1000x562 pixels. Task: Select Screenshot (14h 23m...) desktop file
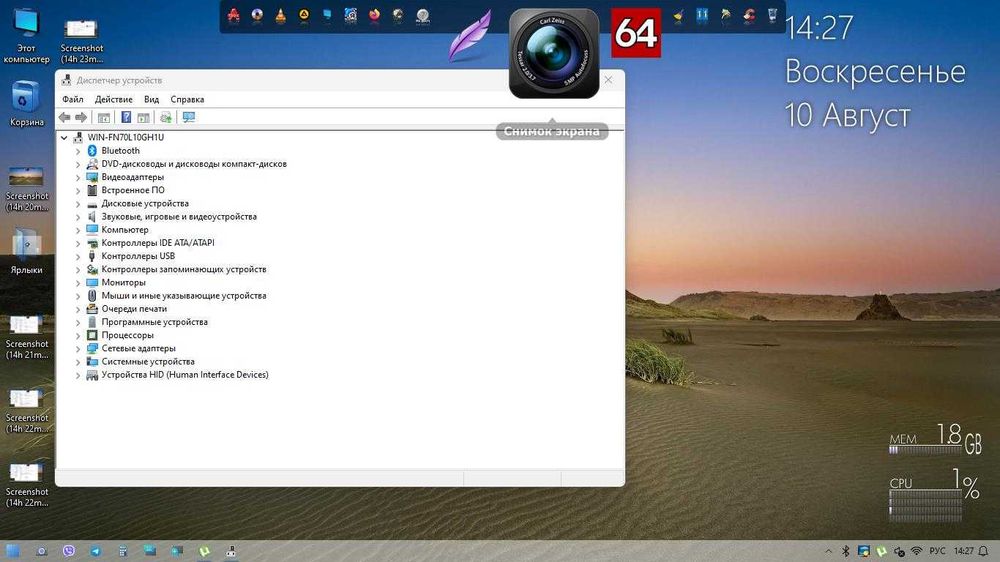click(82, 41)
